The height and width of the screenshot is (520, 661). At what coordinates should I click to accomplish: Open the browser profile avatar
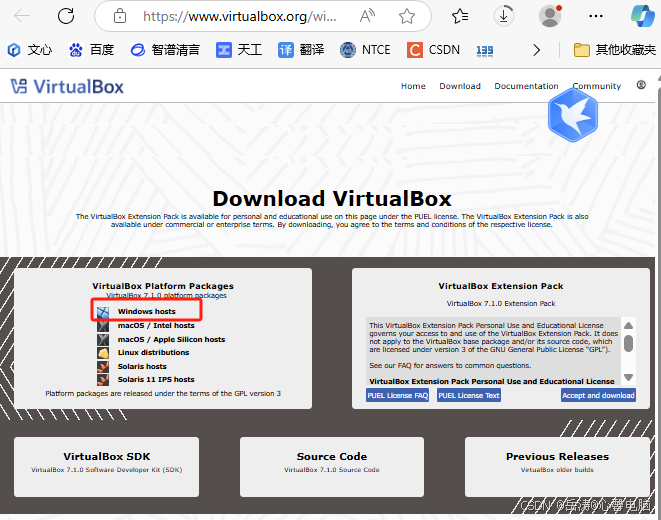coord(550,16)
